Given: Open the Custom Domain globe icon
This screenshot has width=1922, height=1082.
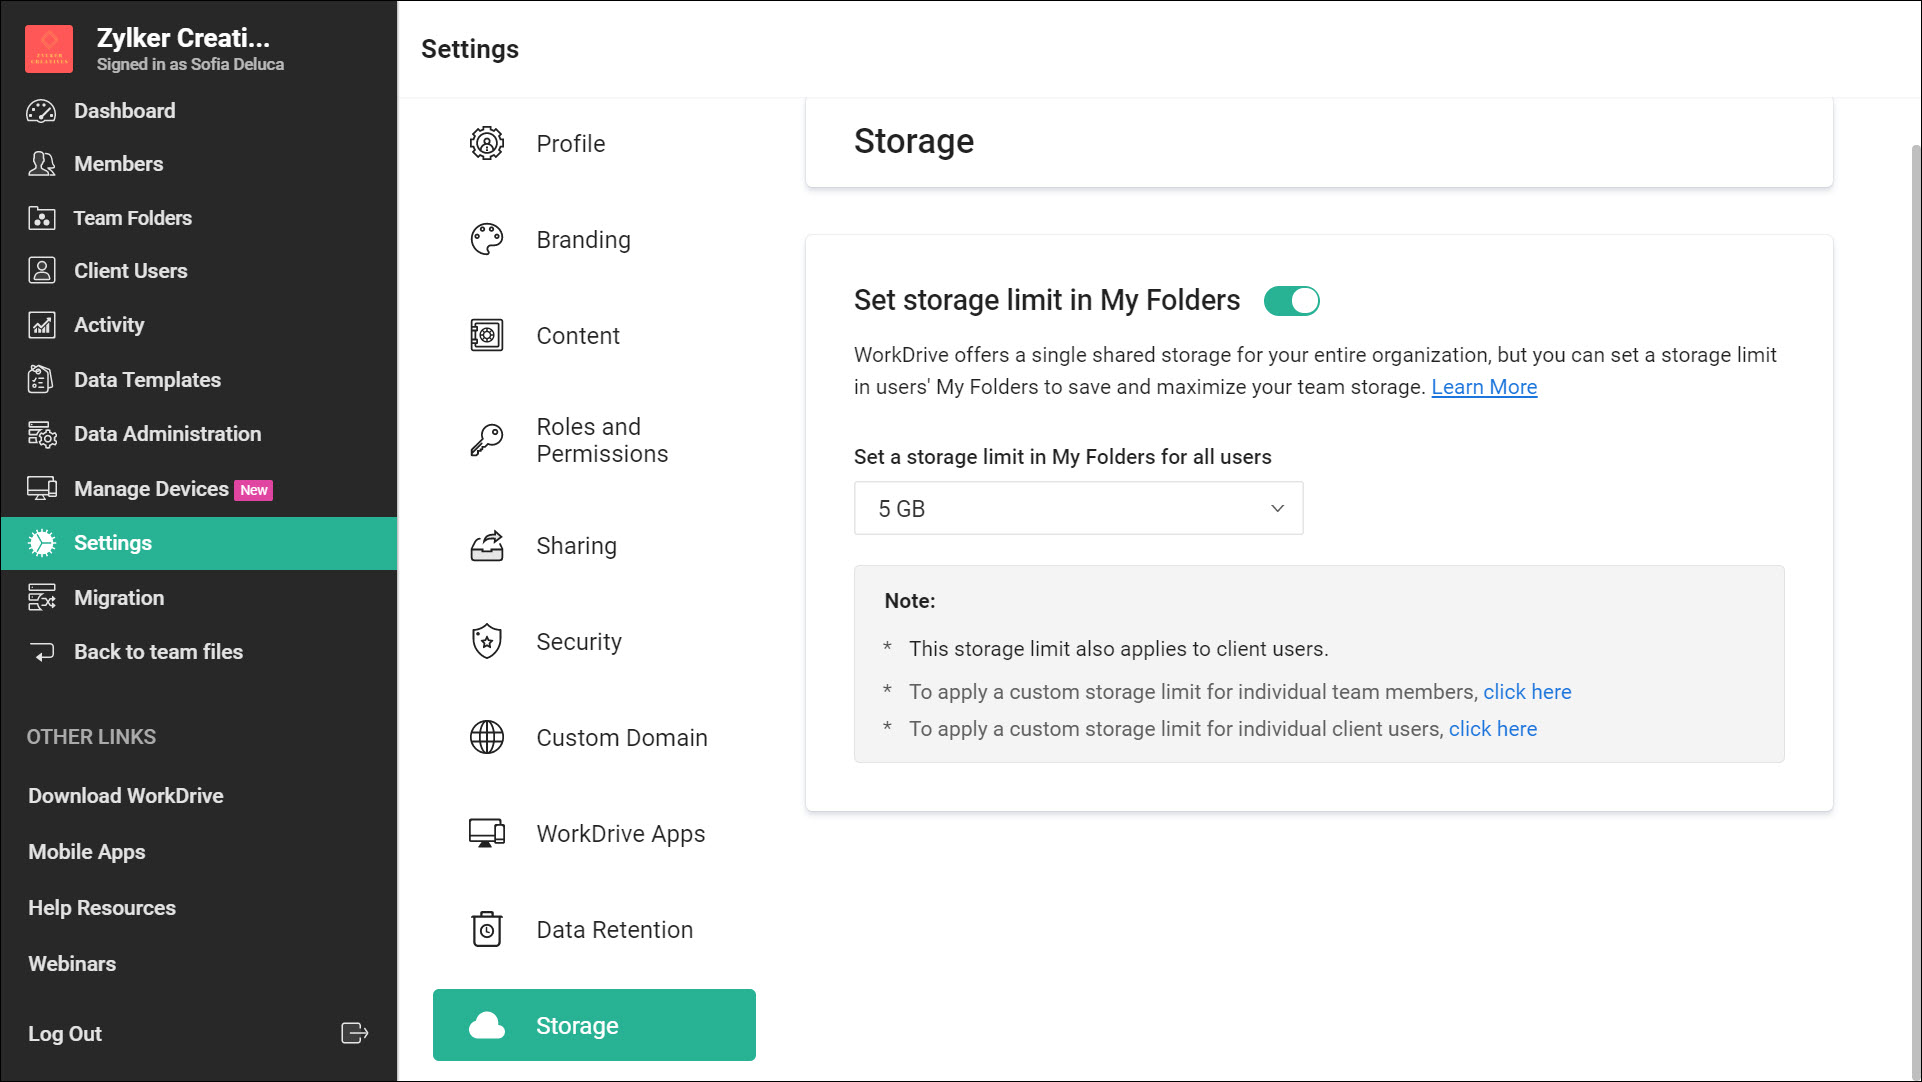Looking at the screenshot, I should coord(486,737).
